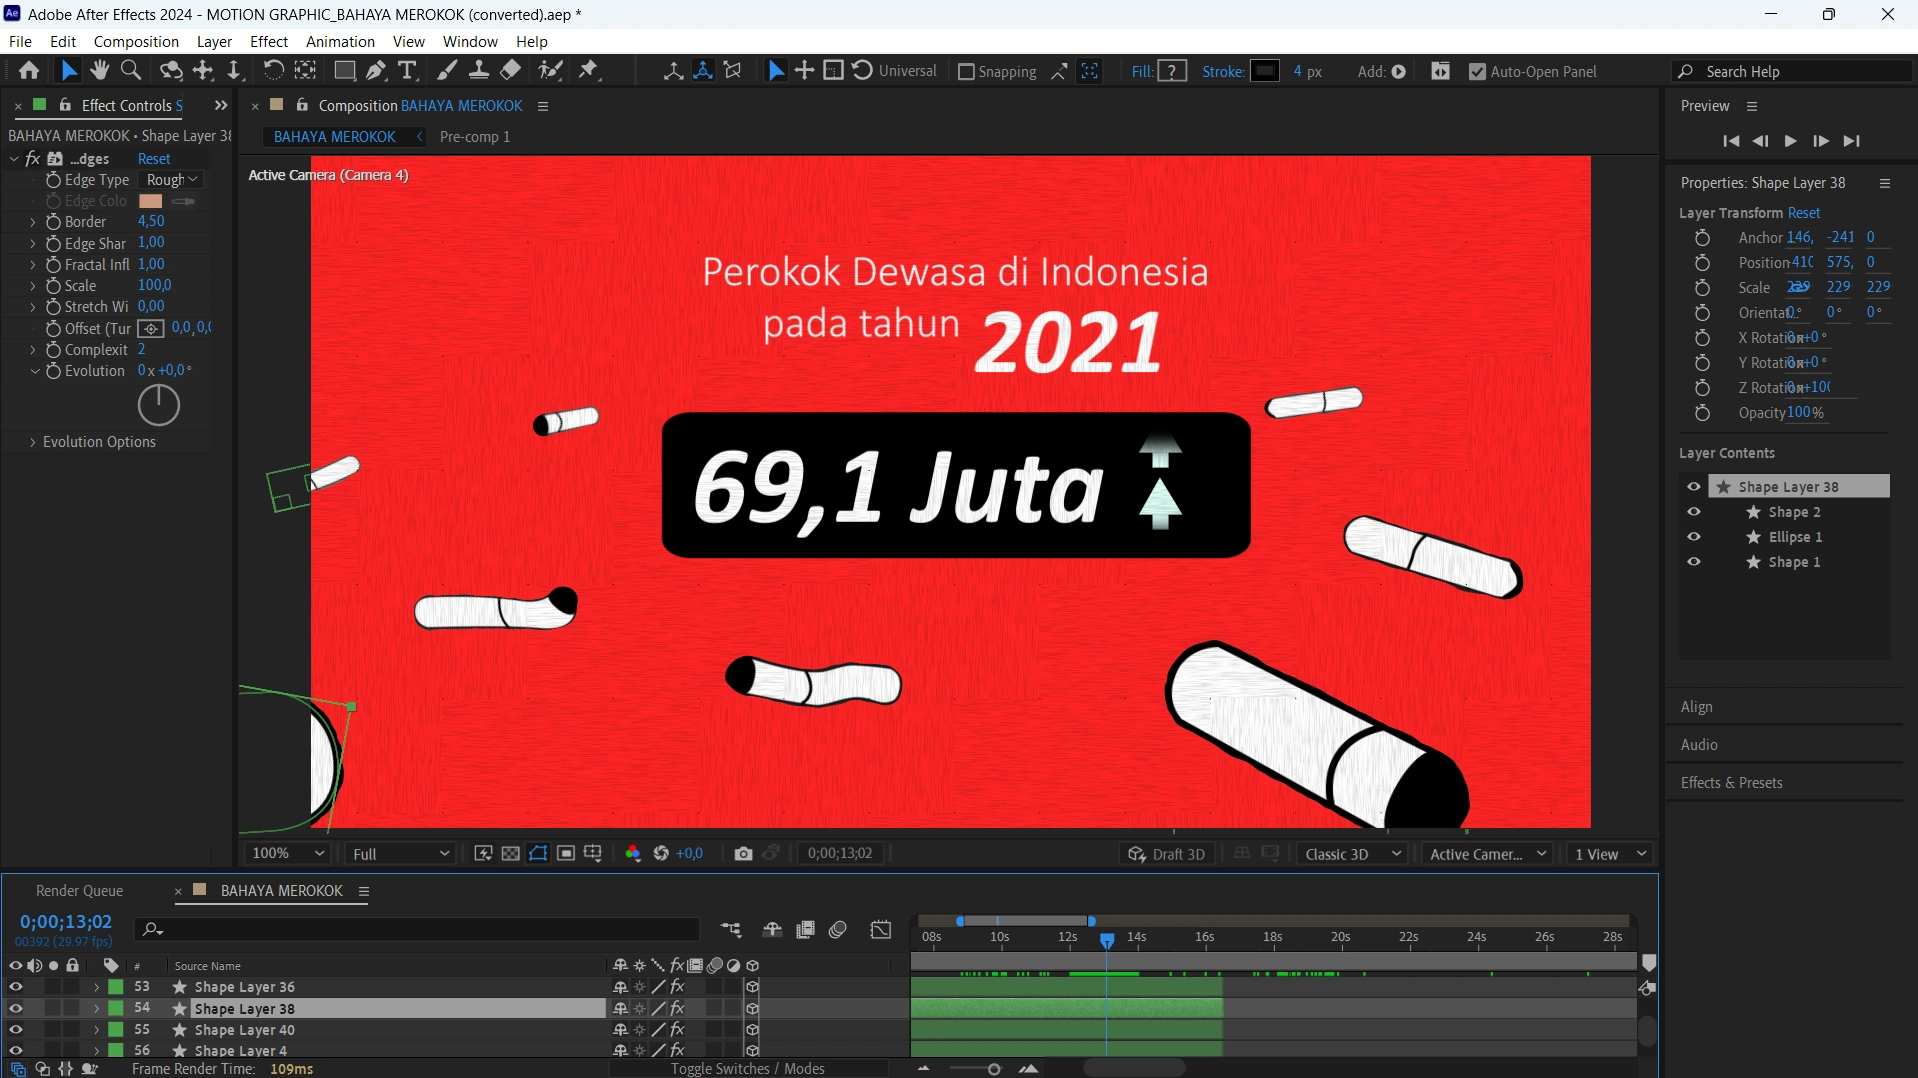Screen dimensions: 1918x1078
Task: Open the Full resolution dropdown
Action: pos(400,854)
